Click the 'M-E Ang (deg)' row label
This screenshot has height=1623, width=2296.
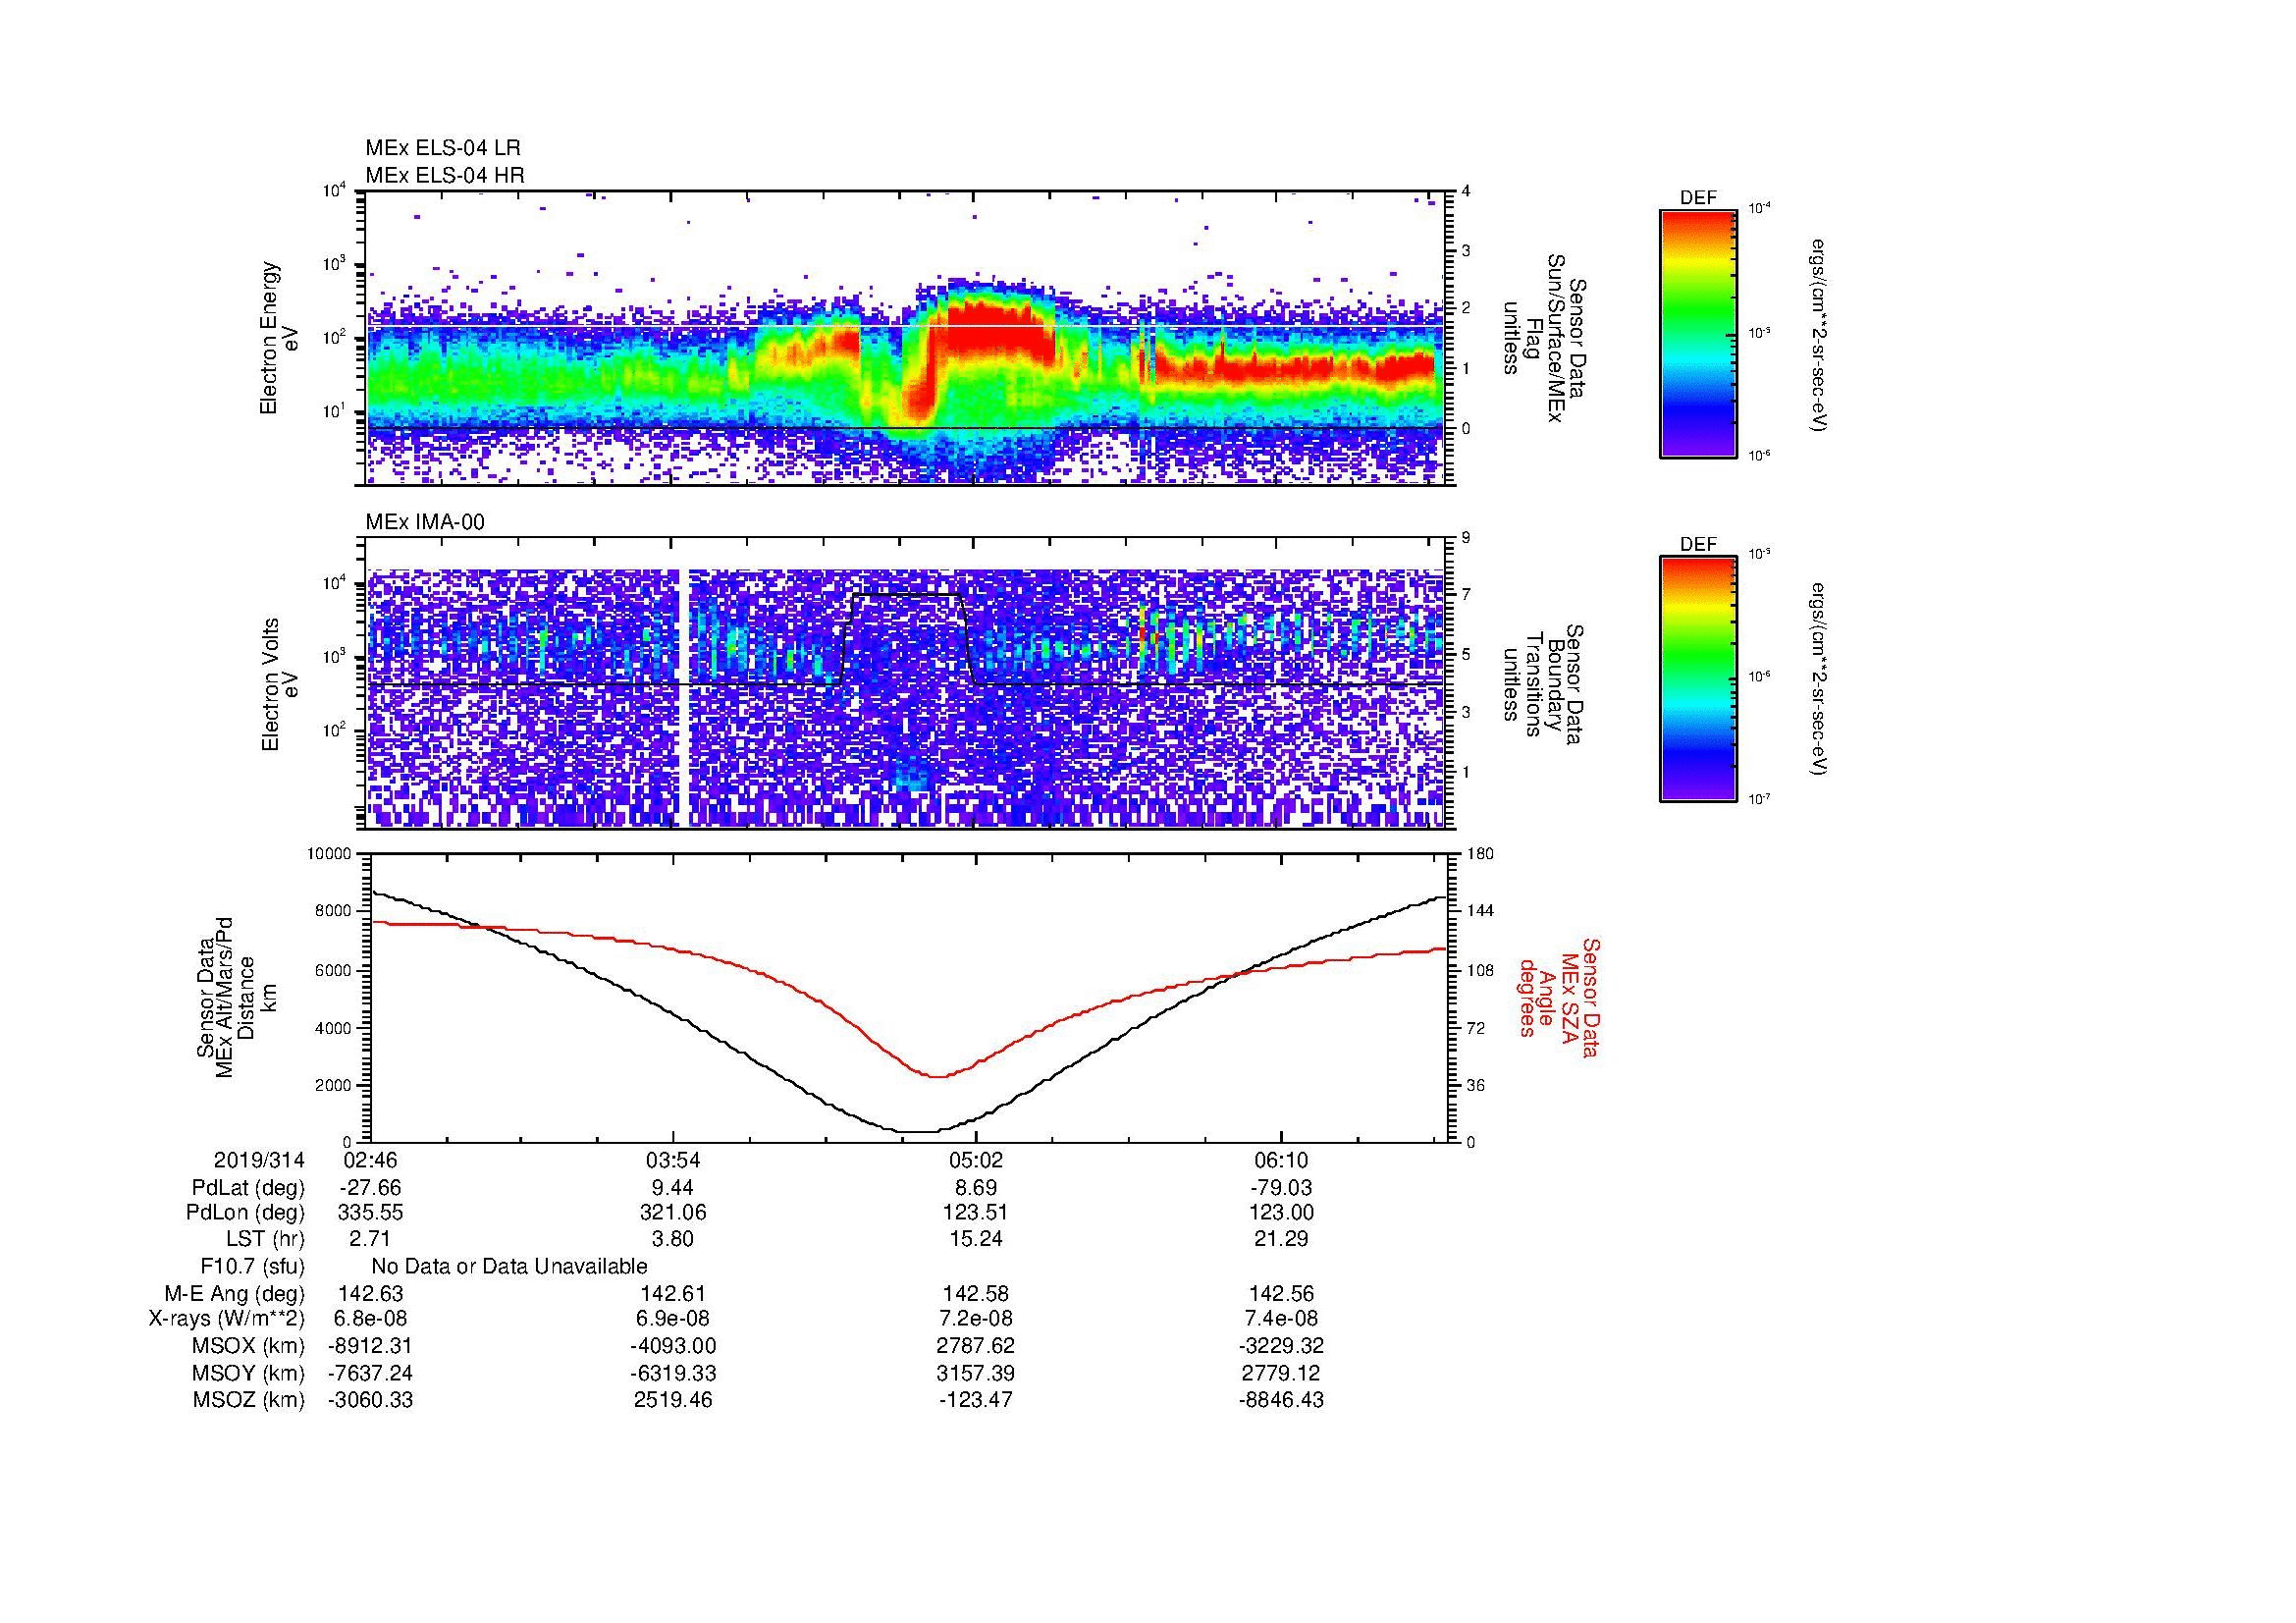[x=235, y=1294]
